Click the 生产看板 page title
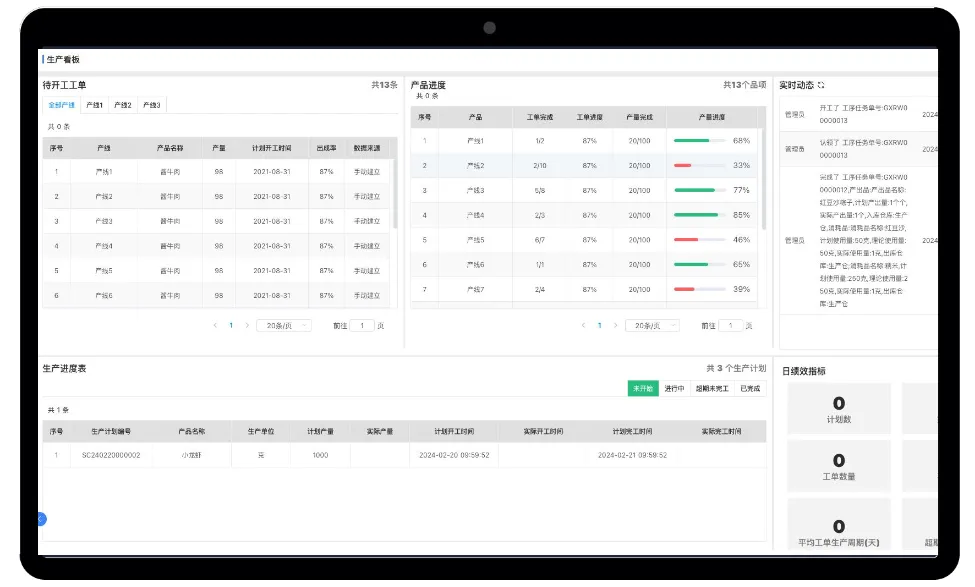975x587 pixels. point(63,60)
